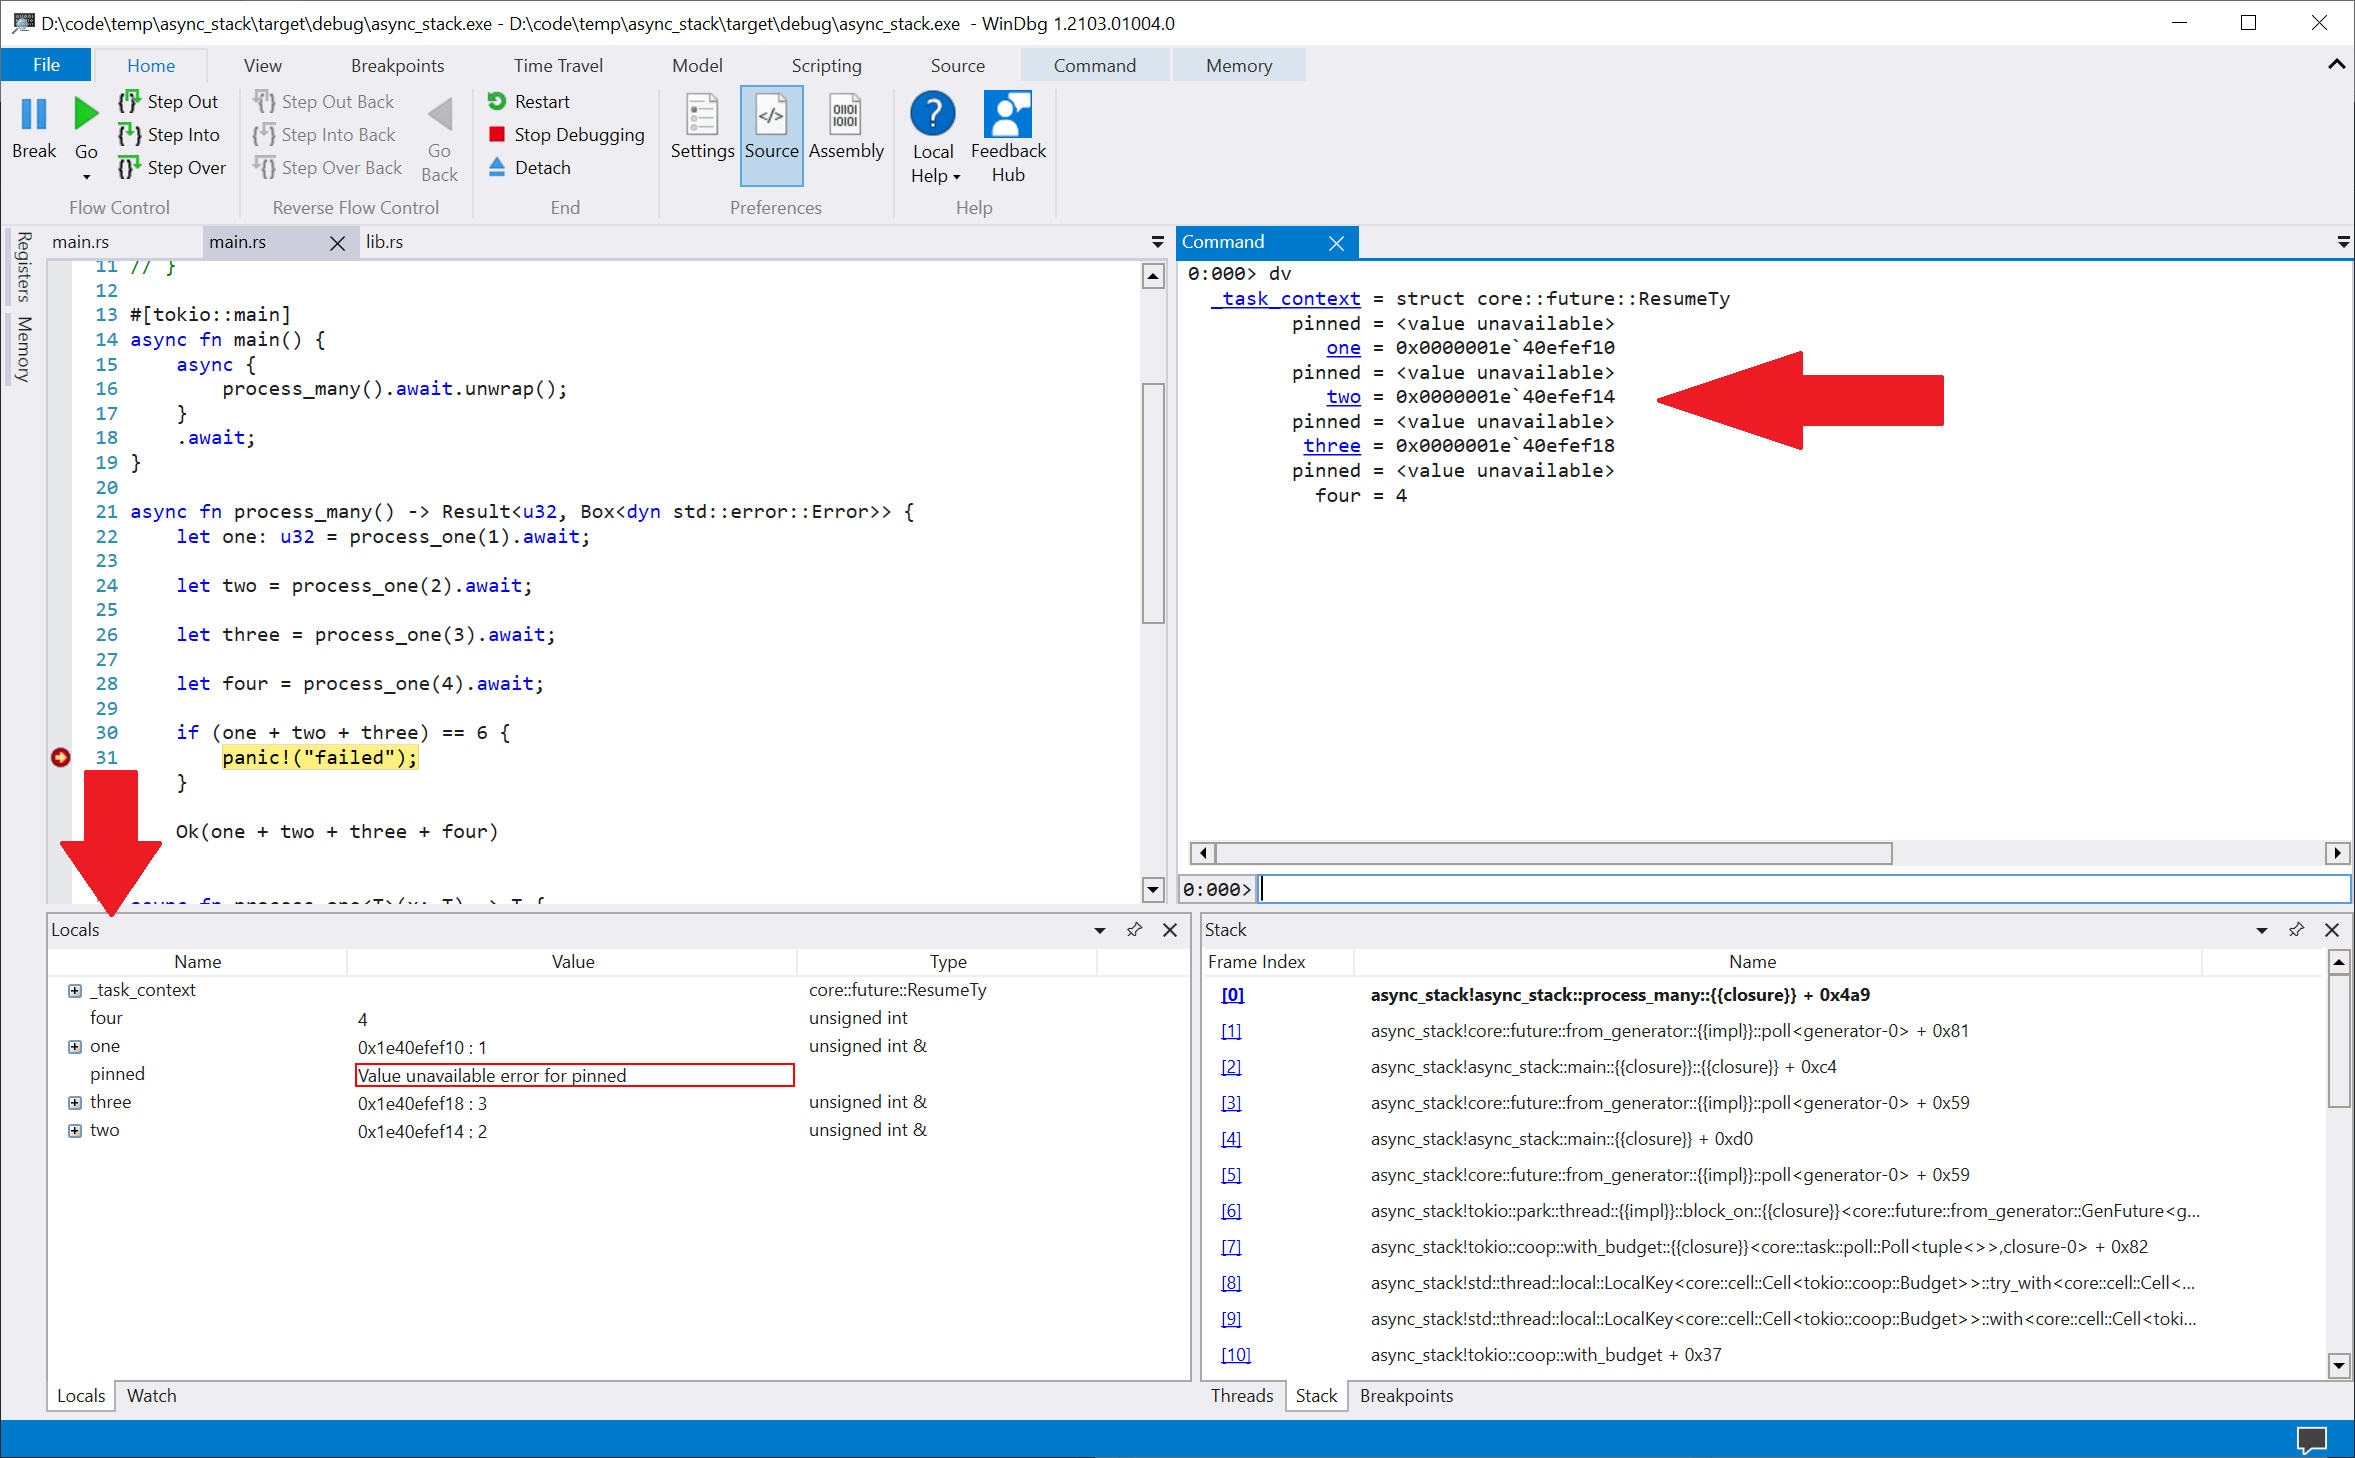Switch to the Watch tab

point(152,1395)
